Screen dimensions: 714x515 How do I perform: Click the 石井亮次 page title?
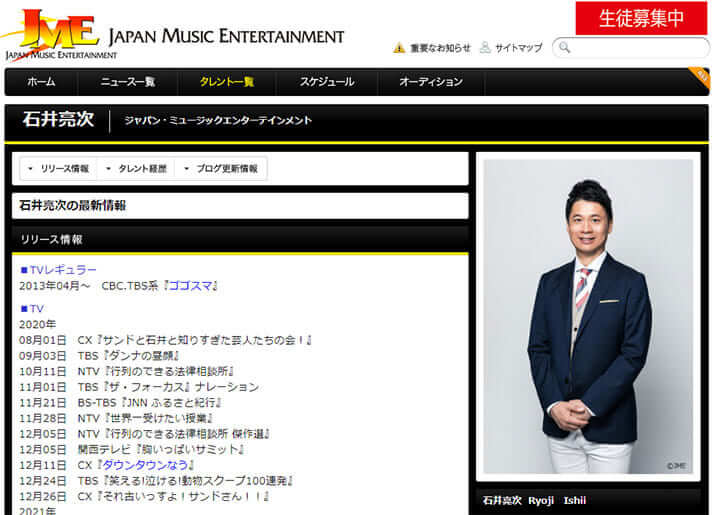(58, 119)
